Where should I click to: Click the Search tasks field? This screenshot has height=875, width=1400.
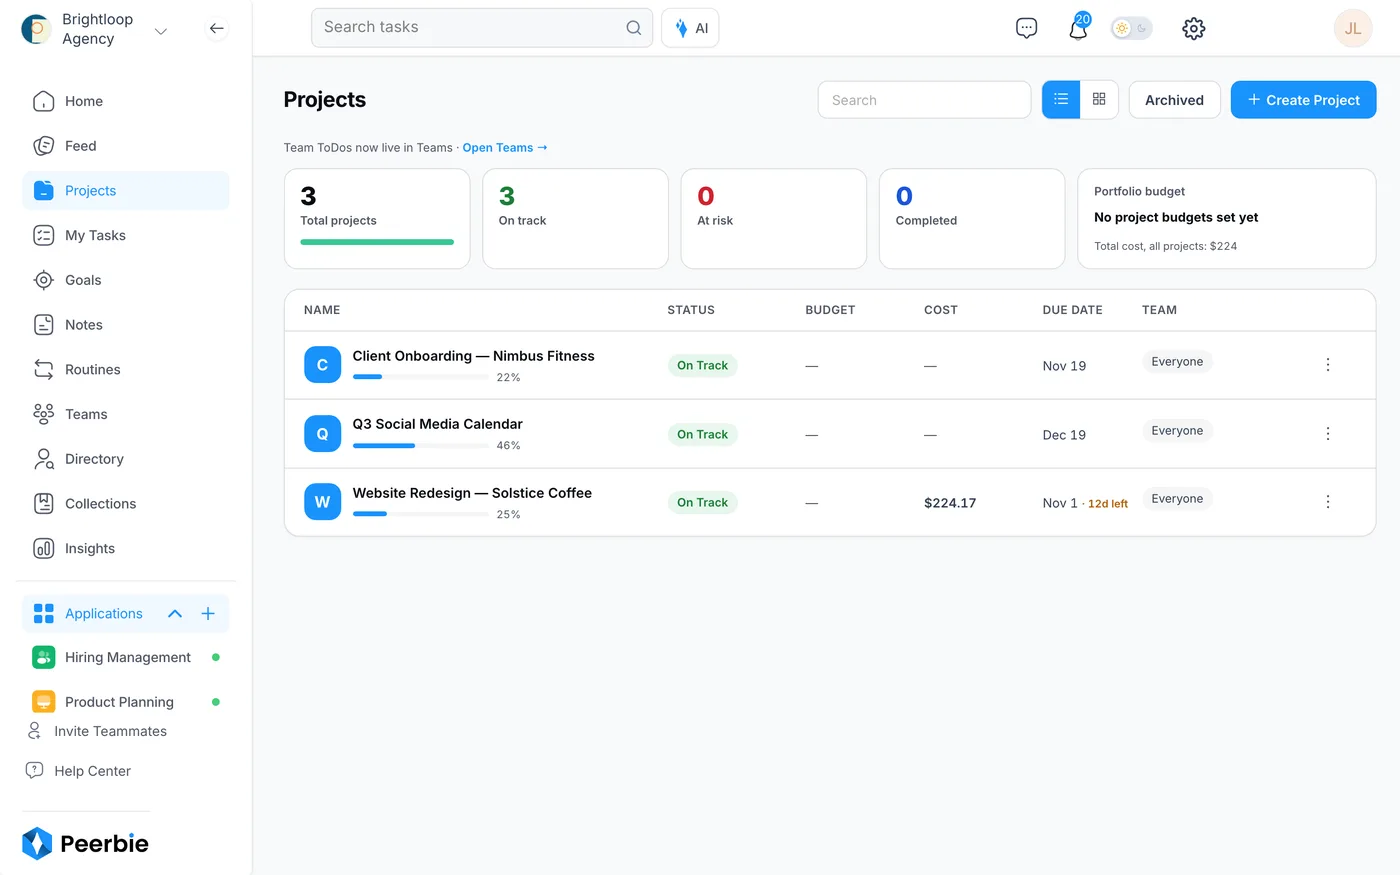(482, 28)
